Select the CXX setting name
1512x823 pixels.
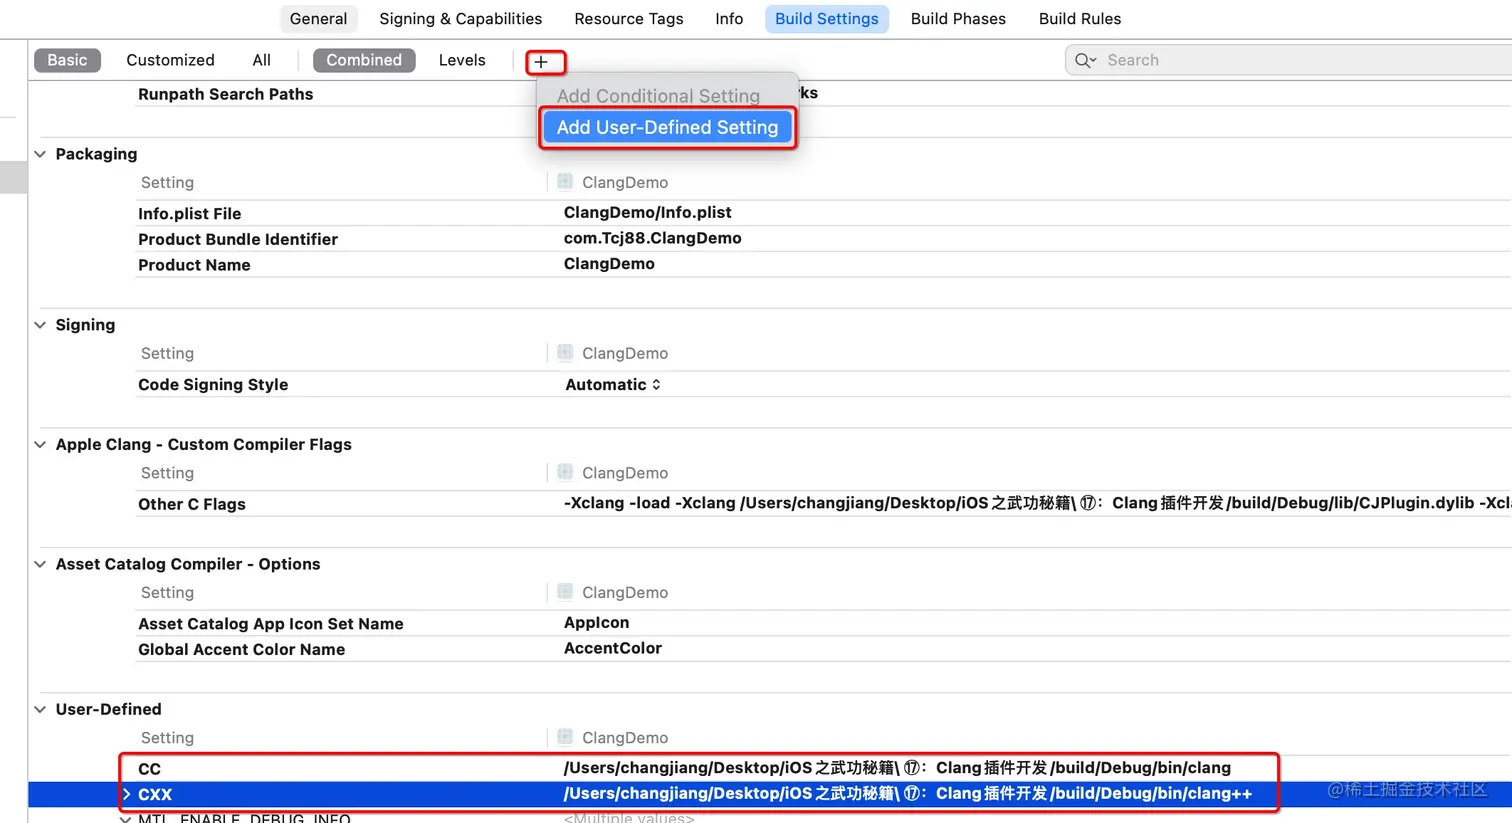[155, 795]
